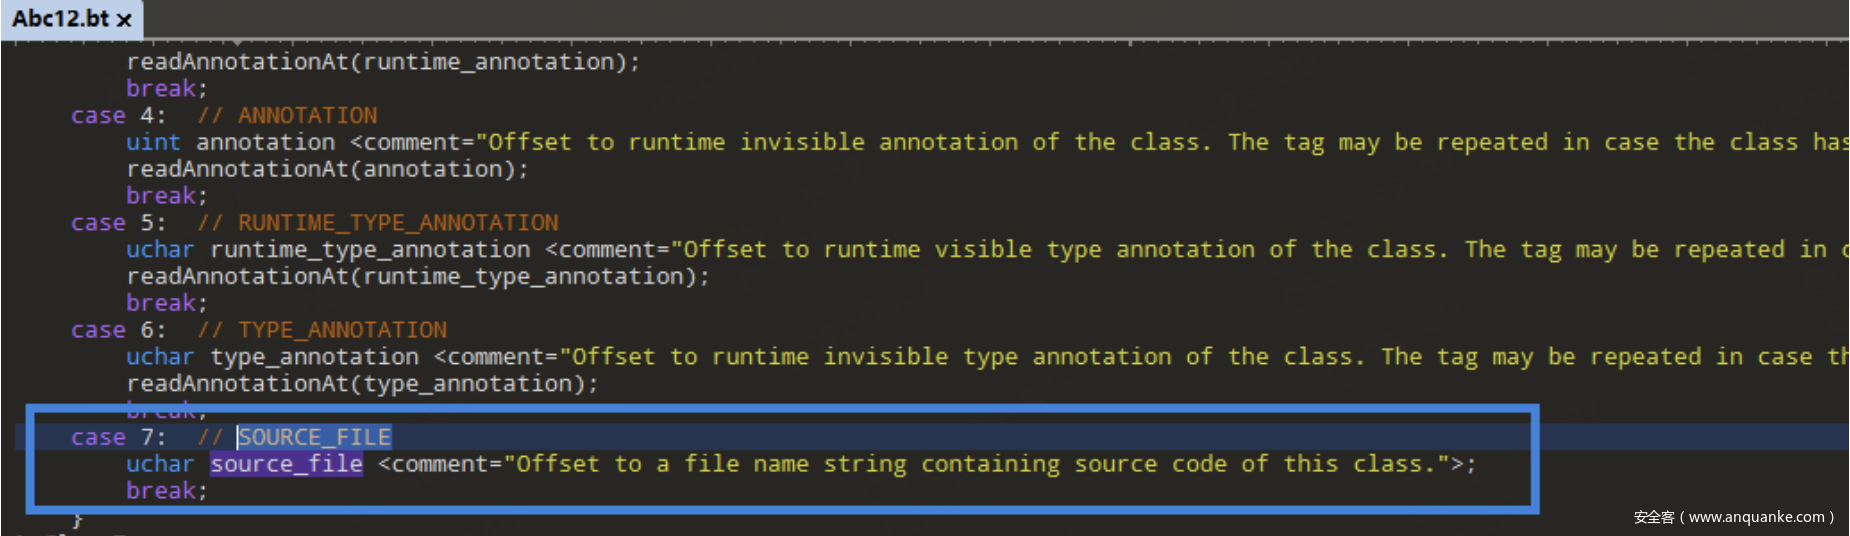
Task: Click the final 'break;' below source_file
Action: (x=166, y=491)
